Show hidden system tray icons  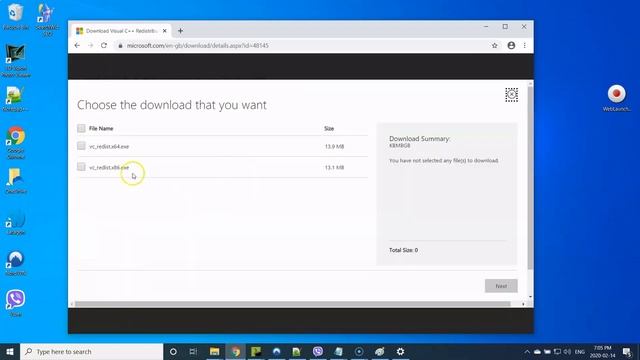click(527, 351)
